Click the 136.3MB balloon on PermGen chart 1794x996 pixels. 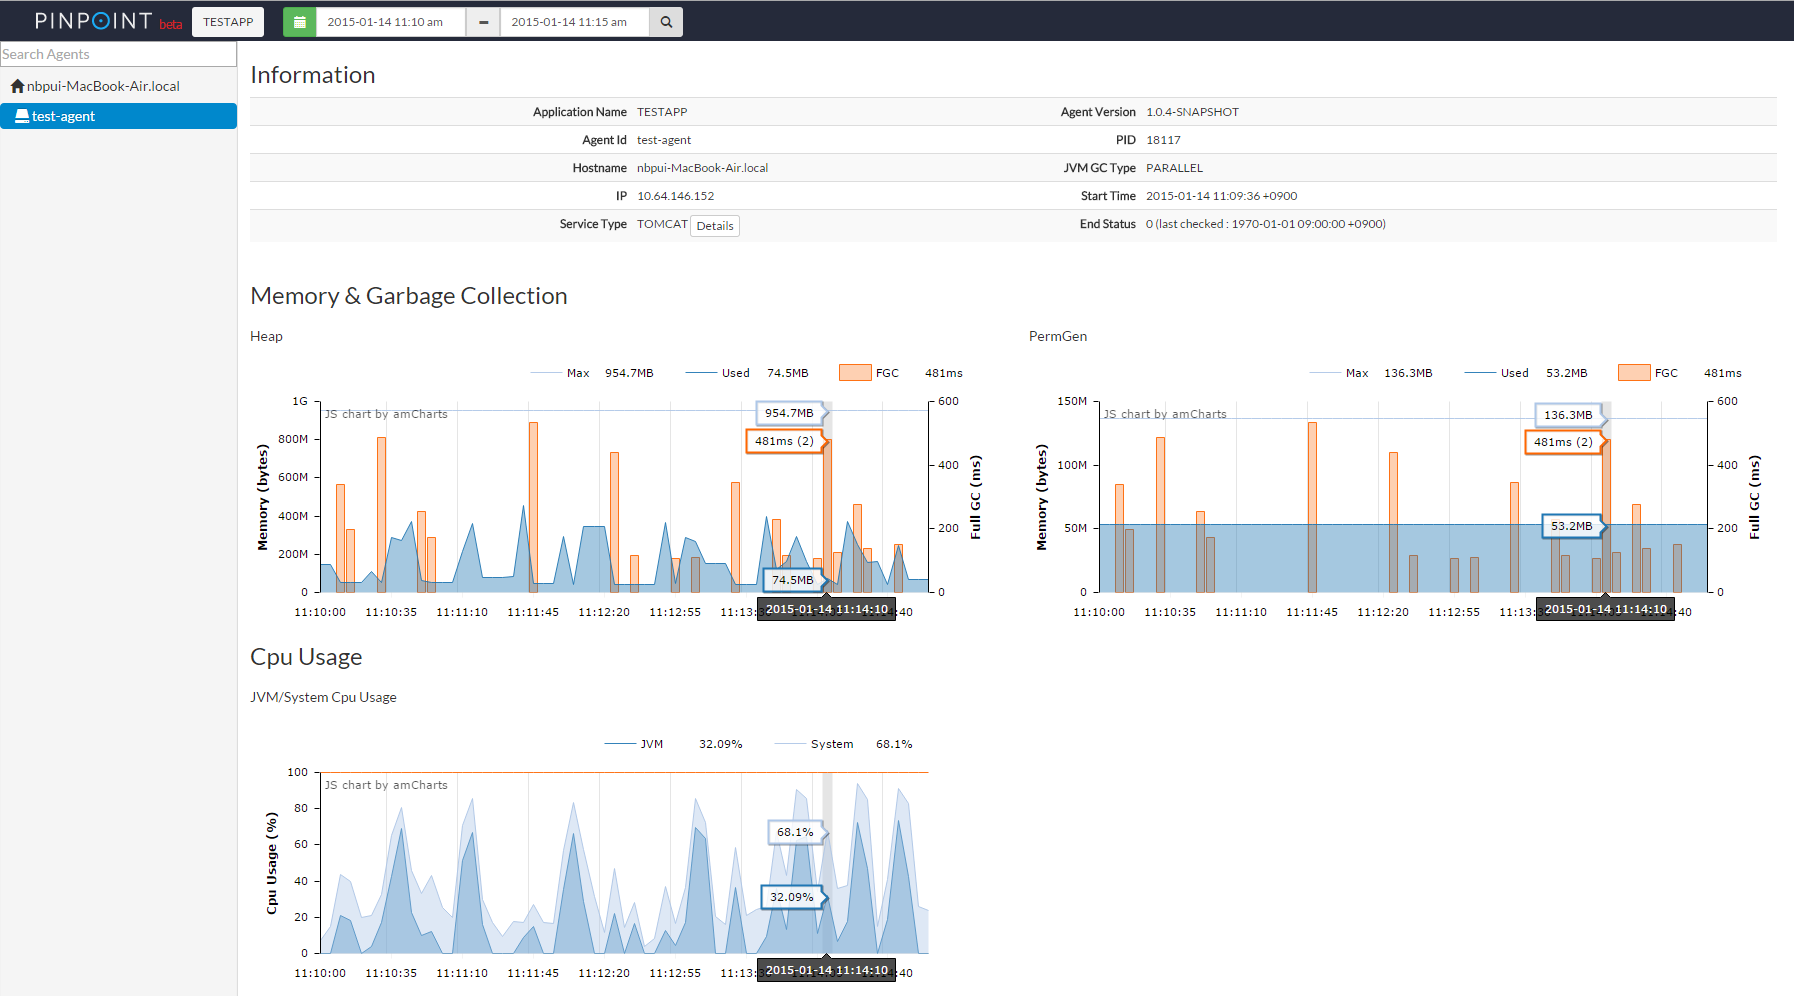click(1568, 415)
